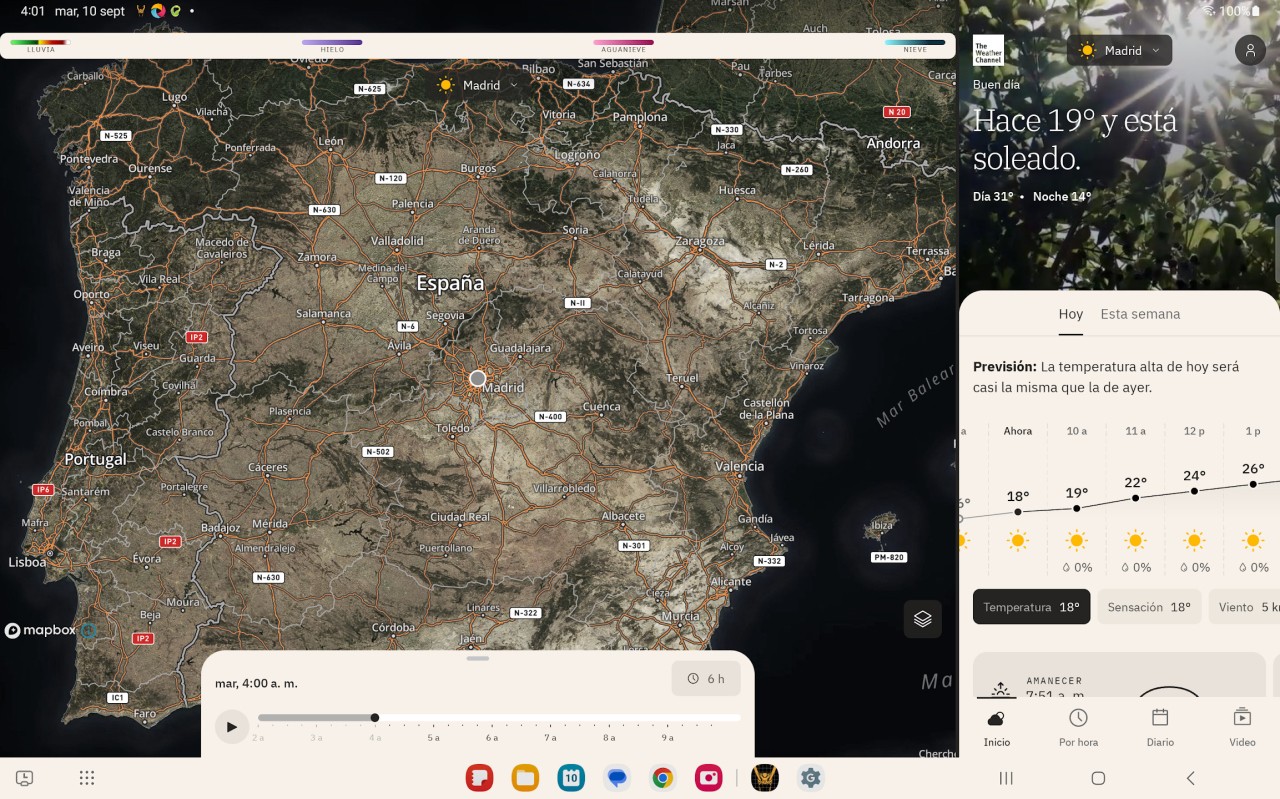
Task: Click the radar timeline slider handle
Action: 375,717
